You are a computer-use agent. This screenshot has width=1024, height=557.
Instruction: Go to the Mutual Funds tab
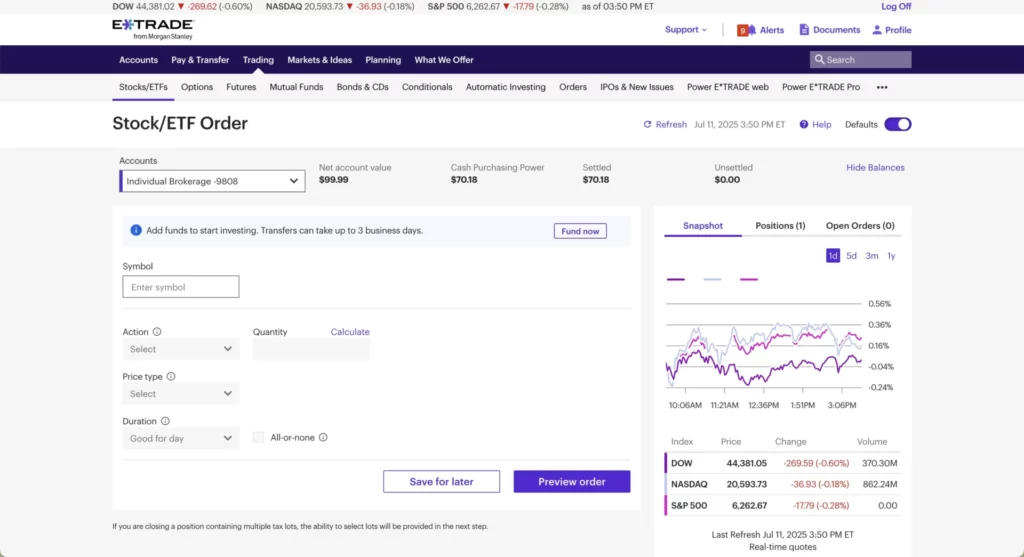[x=296, y=87]
